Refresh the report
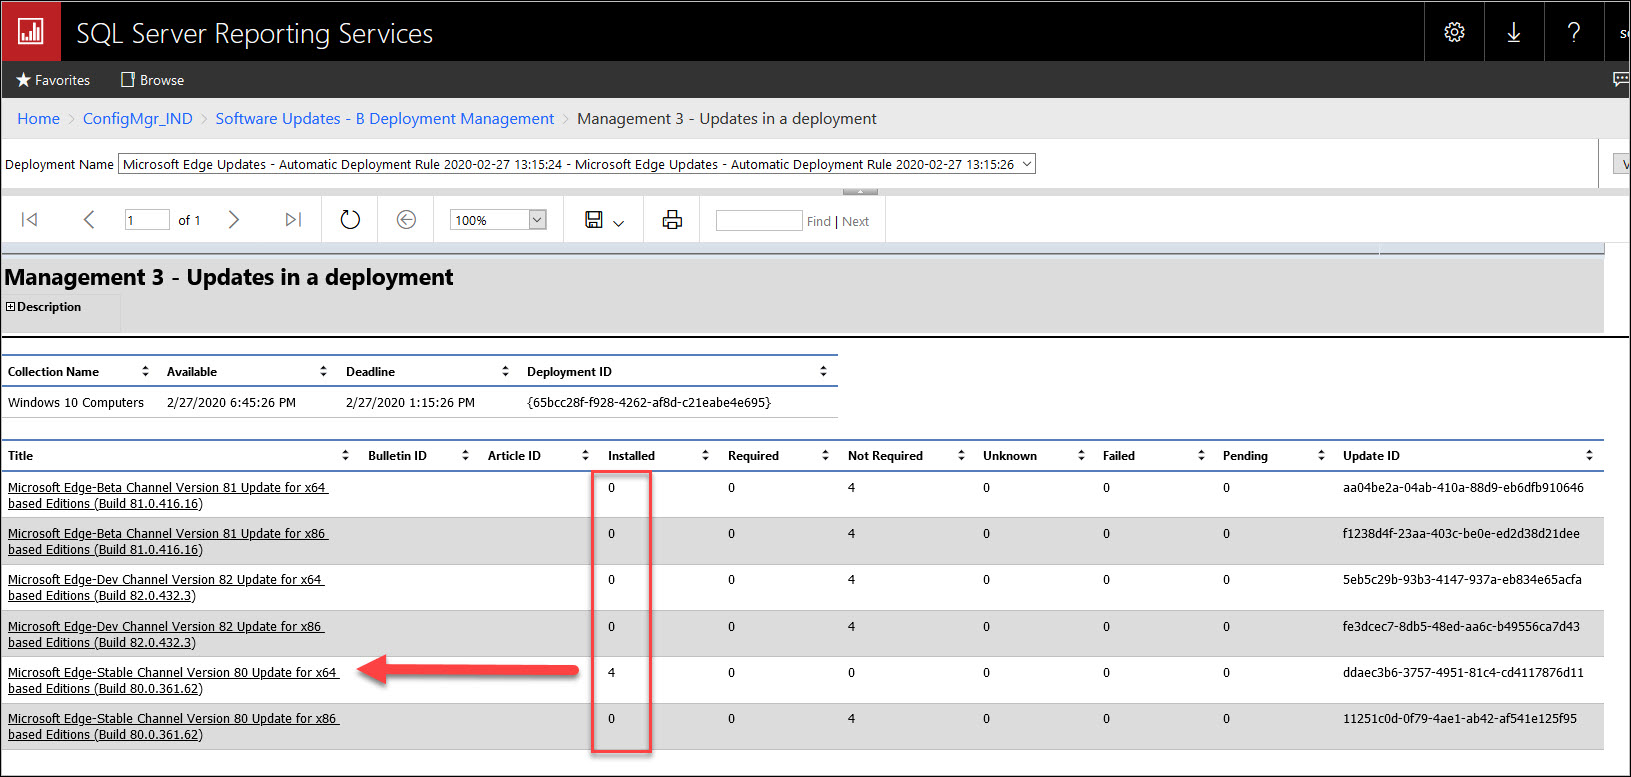1631x777 pixels. 350,220
